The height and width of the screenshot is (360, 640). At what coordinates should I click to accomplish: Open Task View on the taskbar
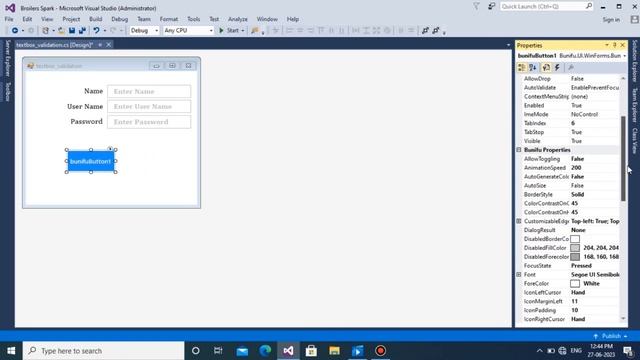coord(218,351)
